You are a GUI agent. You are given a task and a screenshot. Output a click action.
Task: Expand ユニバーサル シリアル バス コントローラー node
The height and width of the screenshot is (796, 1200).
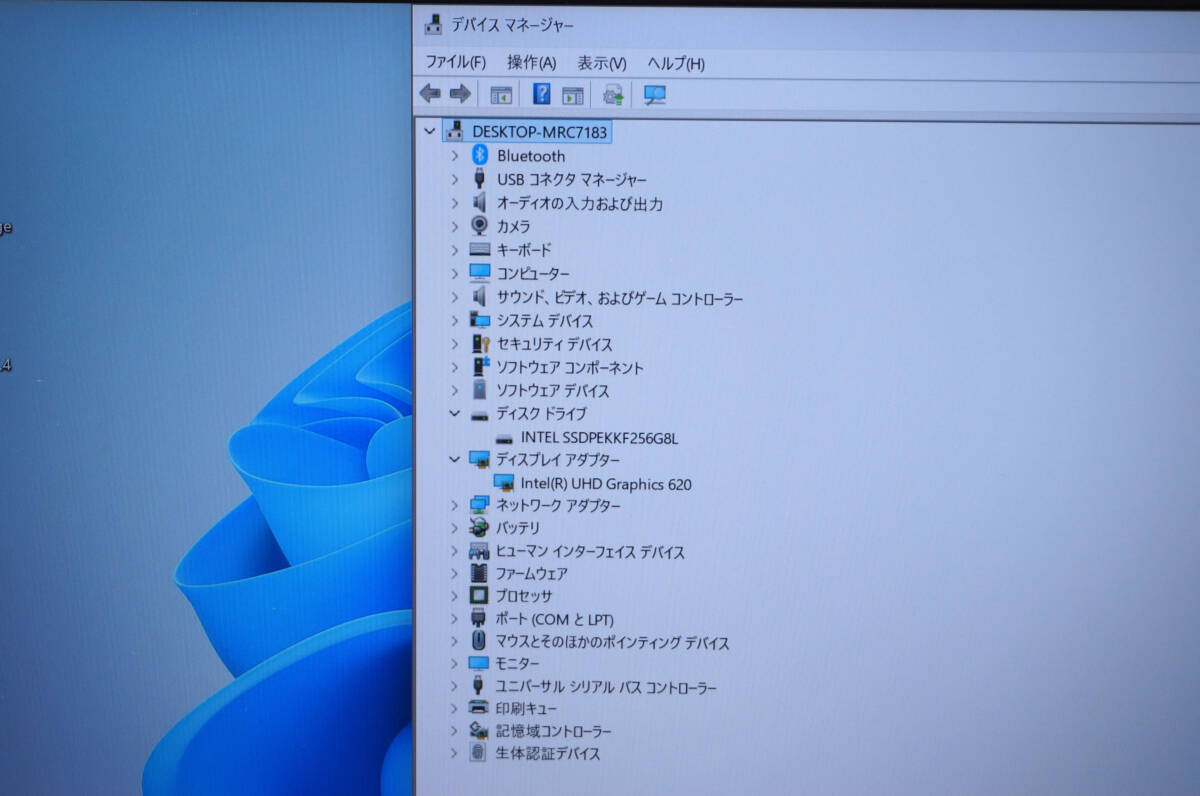(454, 687)
